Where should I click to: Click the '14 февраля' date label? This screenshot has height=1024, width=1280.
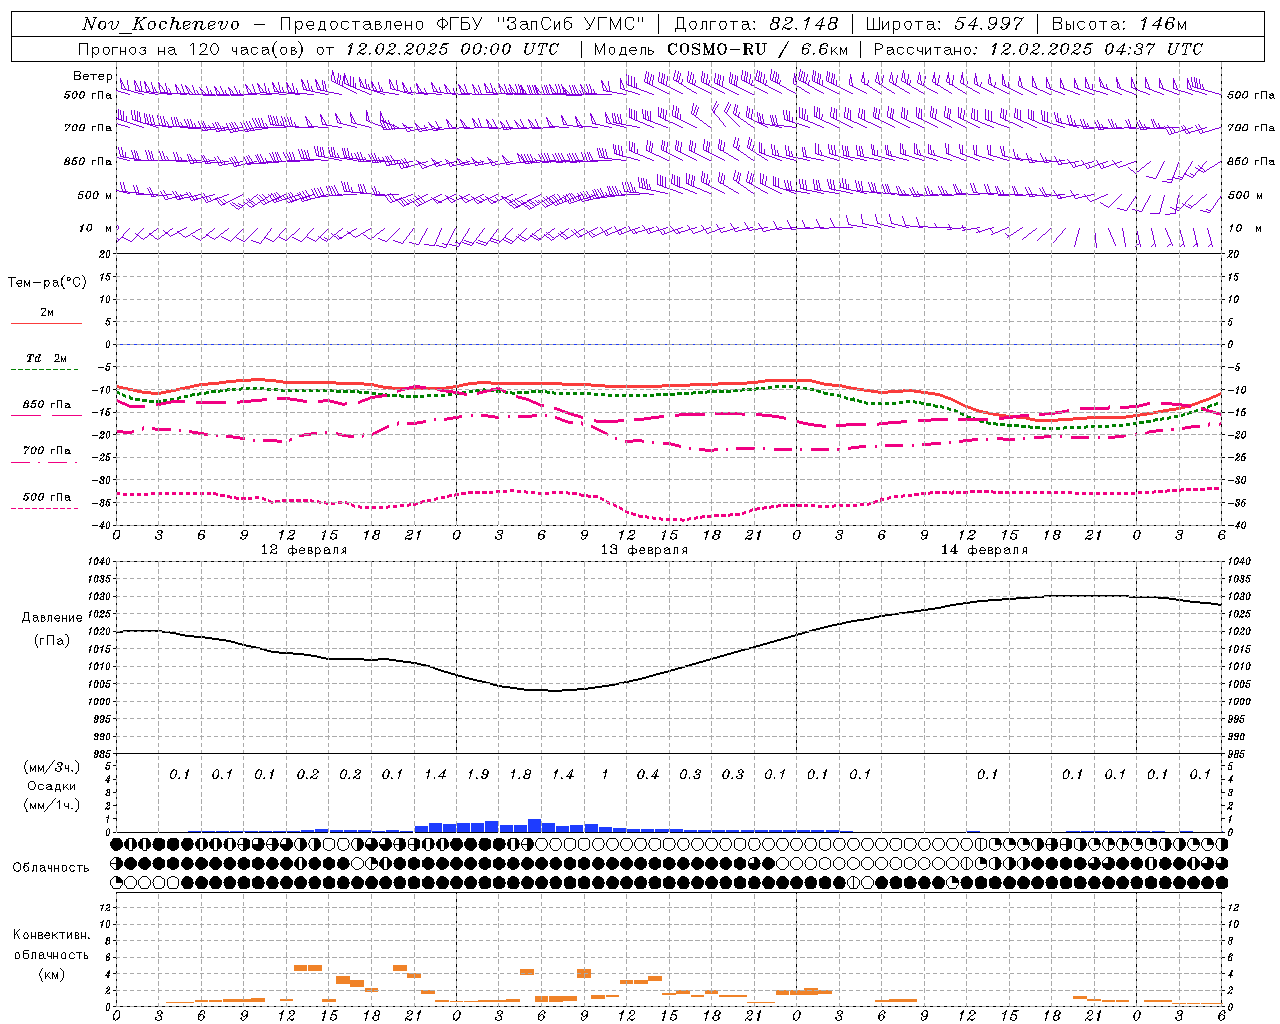click(984, 550)
